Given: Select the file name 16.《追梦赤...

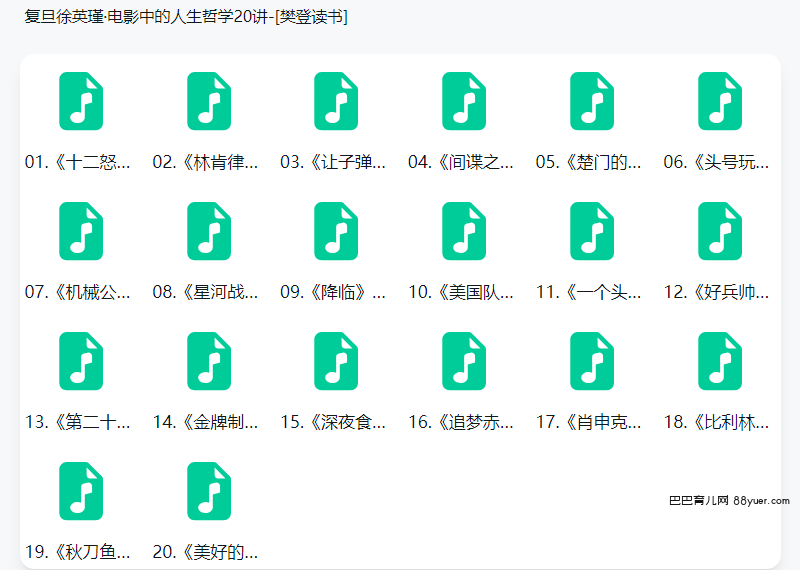Looking at the screenshot, I should (461, 423).
